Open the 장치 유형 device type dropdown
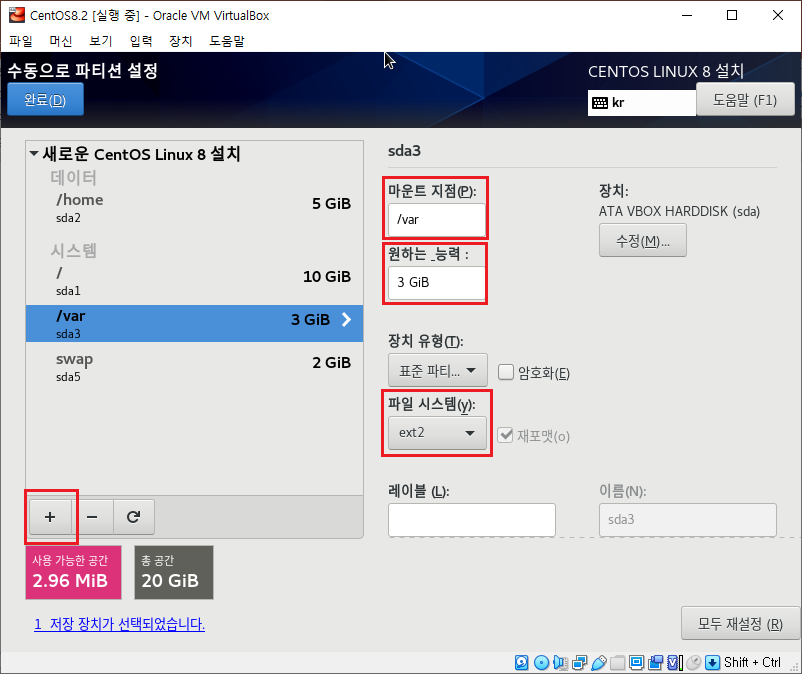The height and width of the screenshot is (674, 802). pos(437,370)
